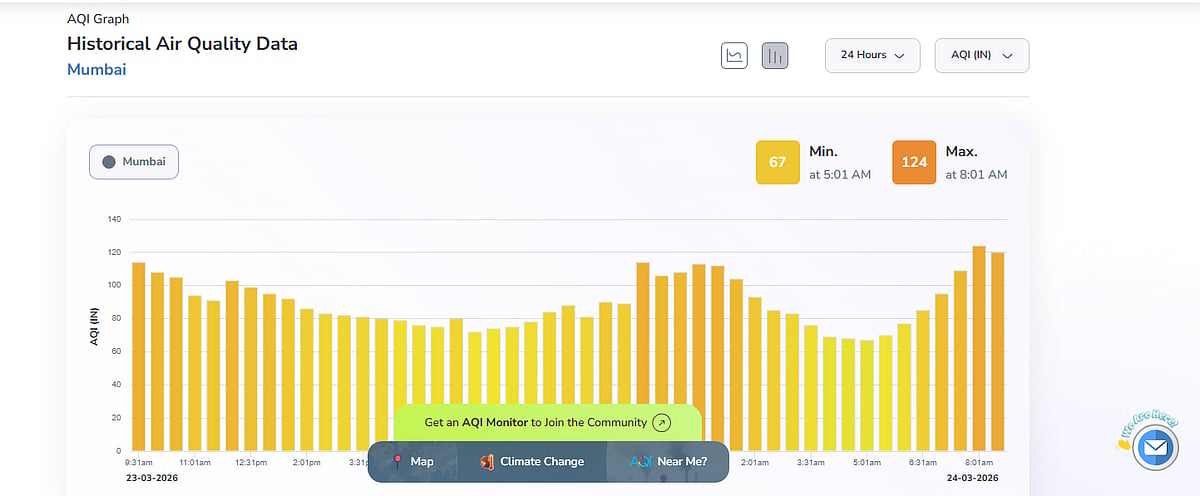Open the AQI (IN) standard dropdown
Viewport: 1200px width, 496px height.
981,55
